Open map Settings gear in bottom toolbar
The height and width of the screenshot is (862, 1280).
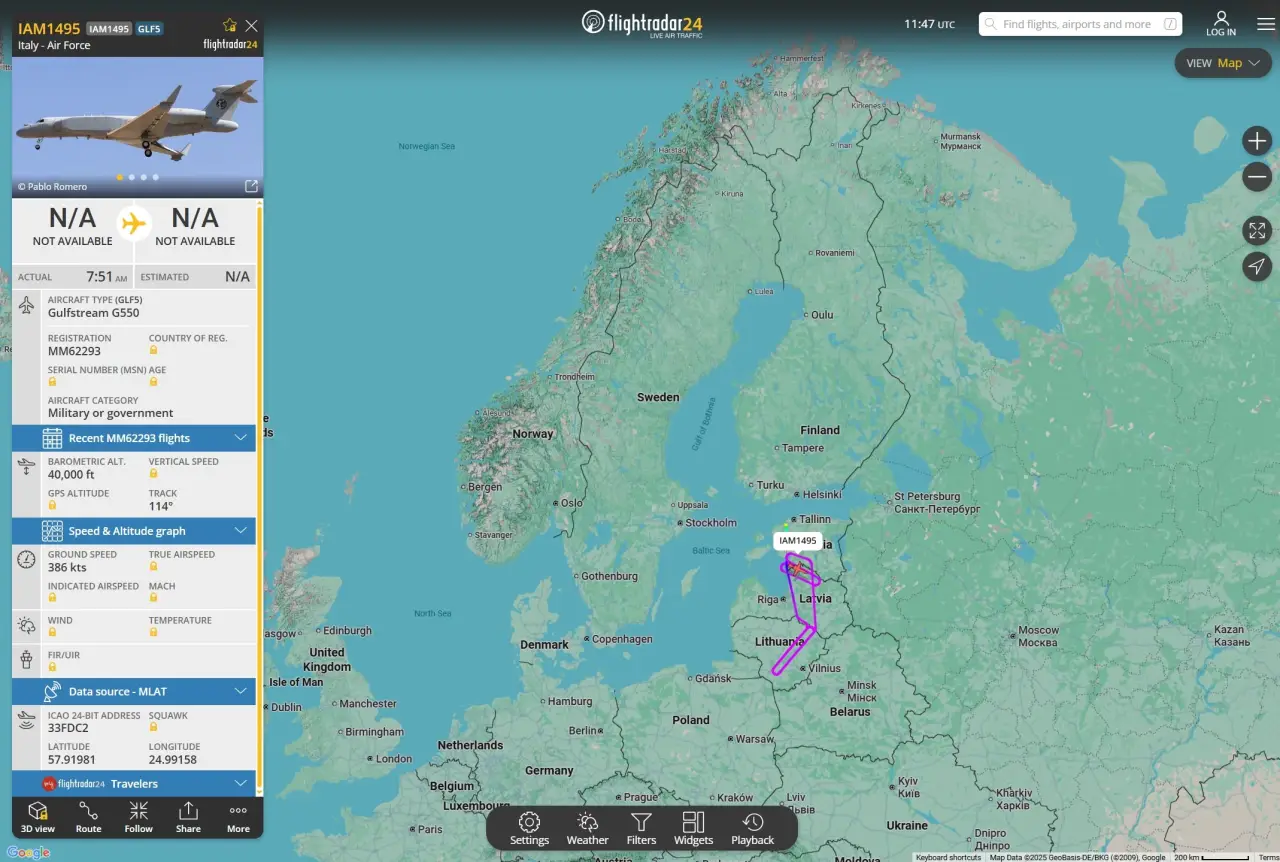pyautogui.click(x=529, y=828)
